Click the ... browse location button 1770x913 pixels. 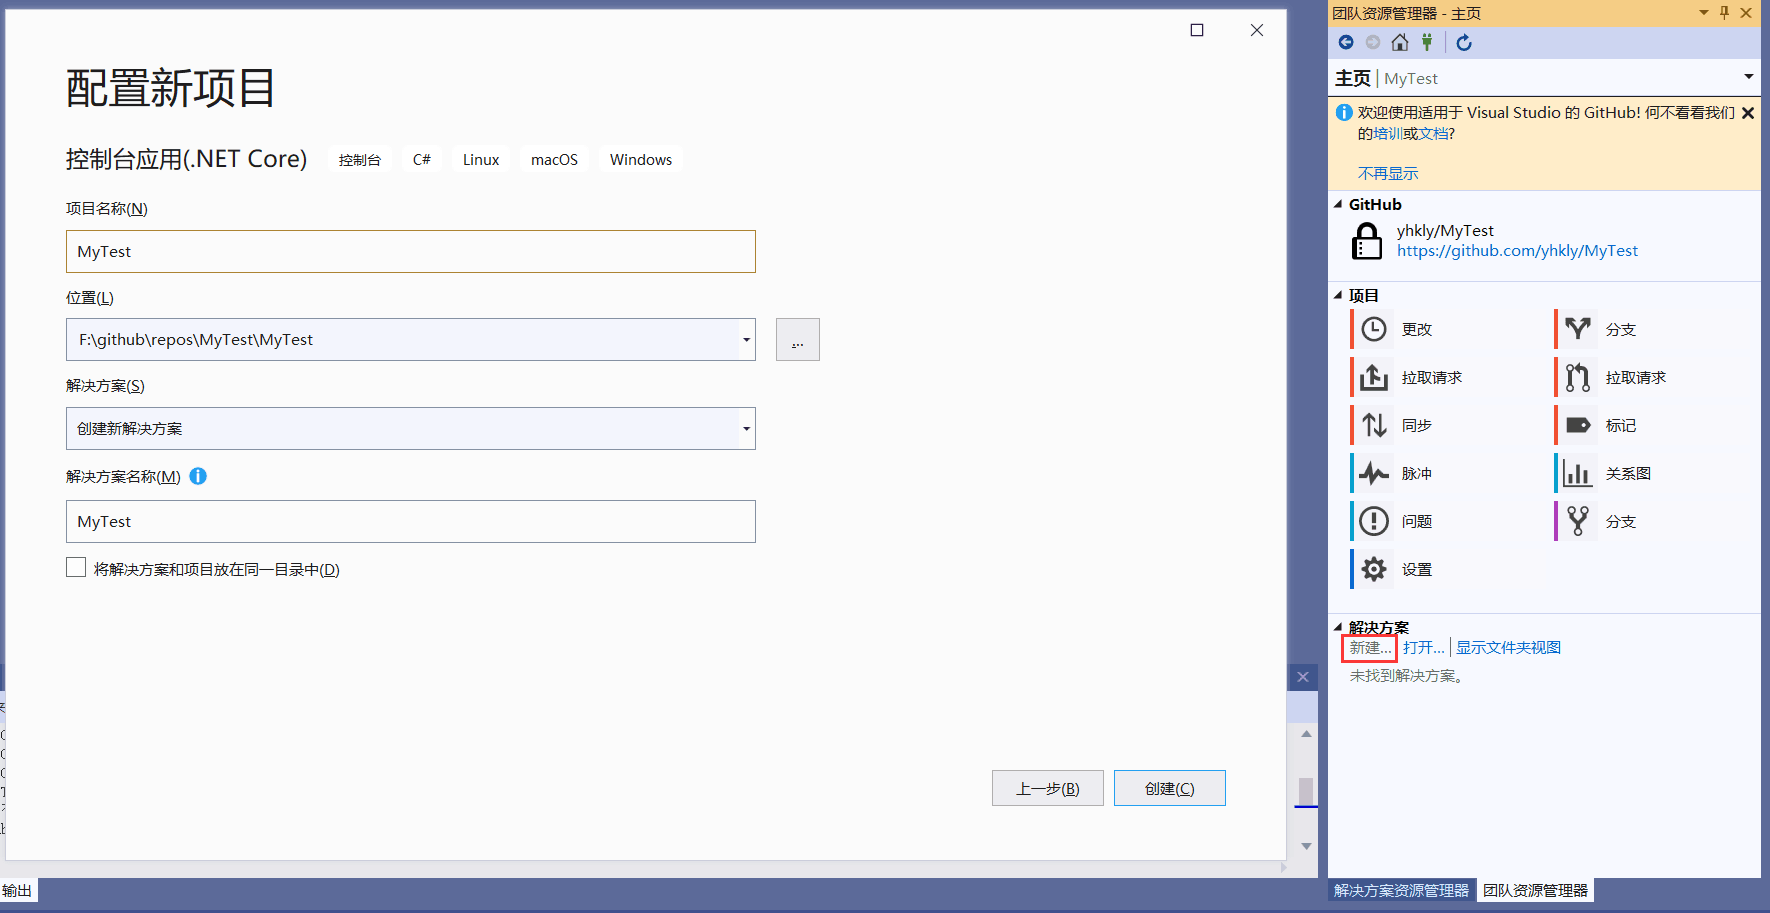(x=798, y=340)
